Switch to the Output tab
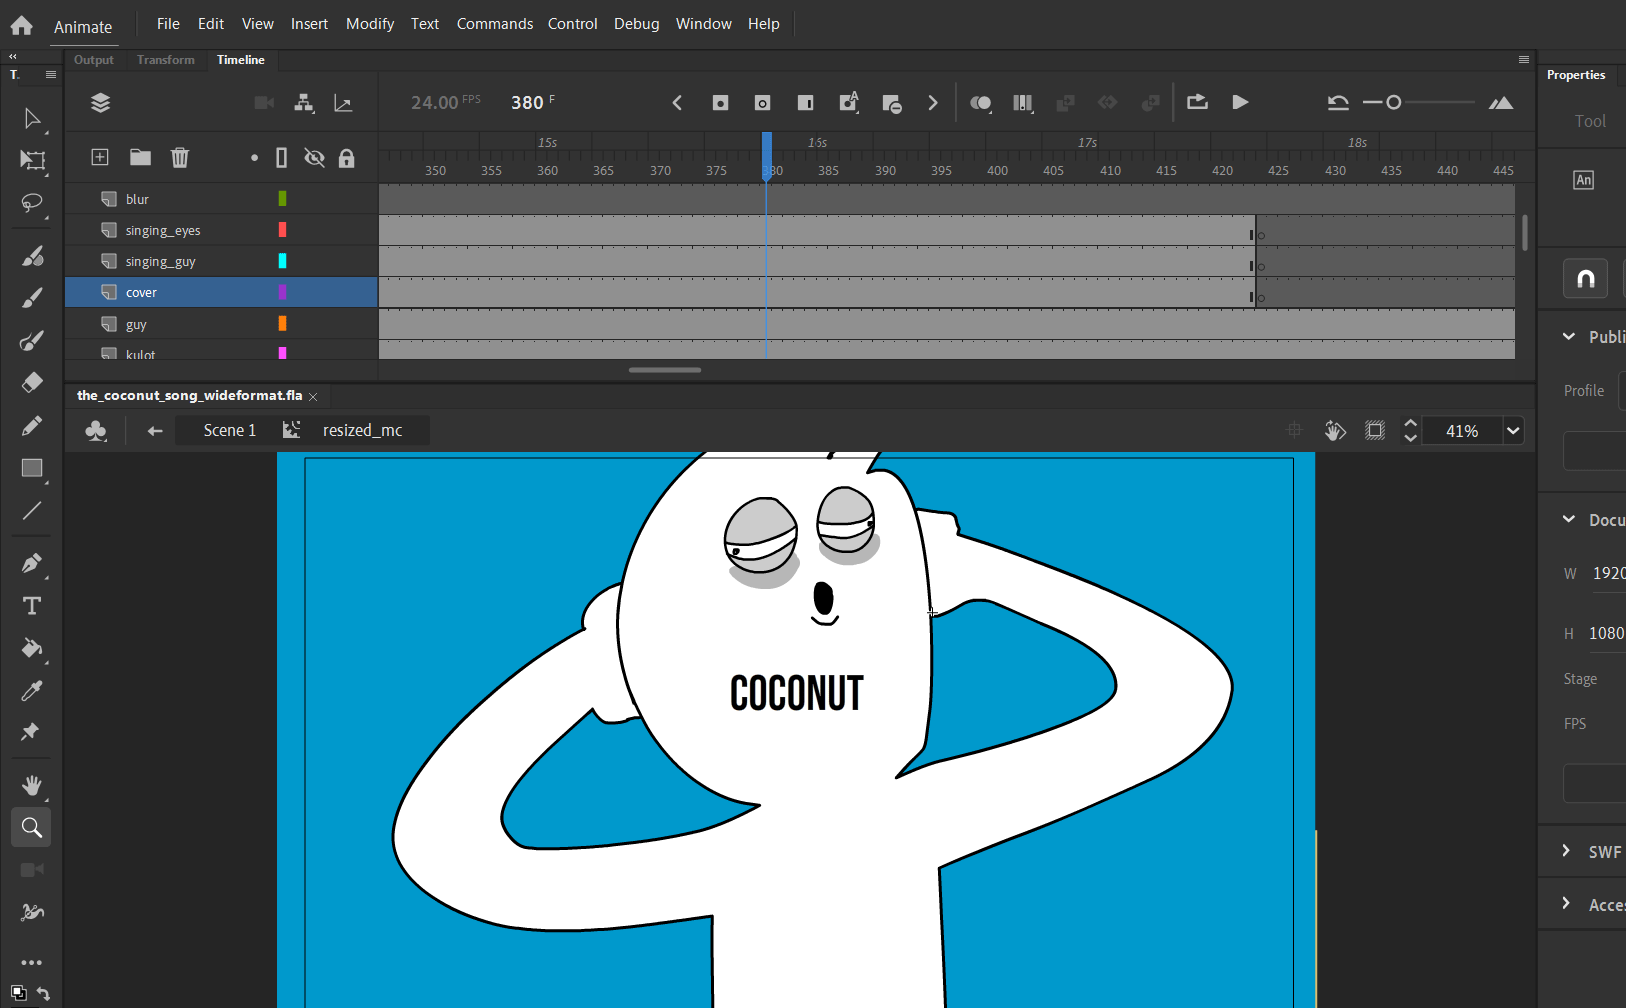This screenshot has width=1626, height=1008. (x=94, y=60)
